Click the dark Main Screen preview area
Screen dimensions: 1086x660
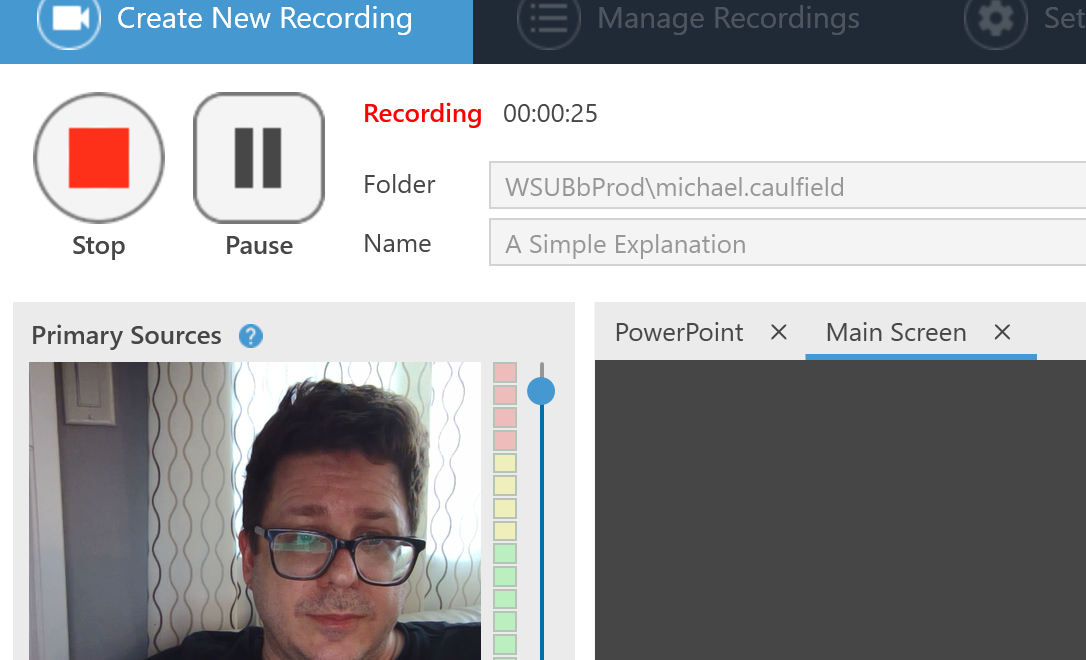840,510
